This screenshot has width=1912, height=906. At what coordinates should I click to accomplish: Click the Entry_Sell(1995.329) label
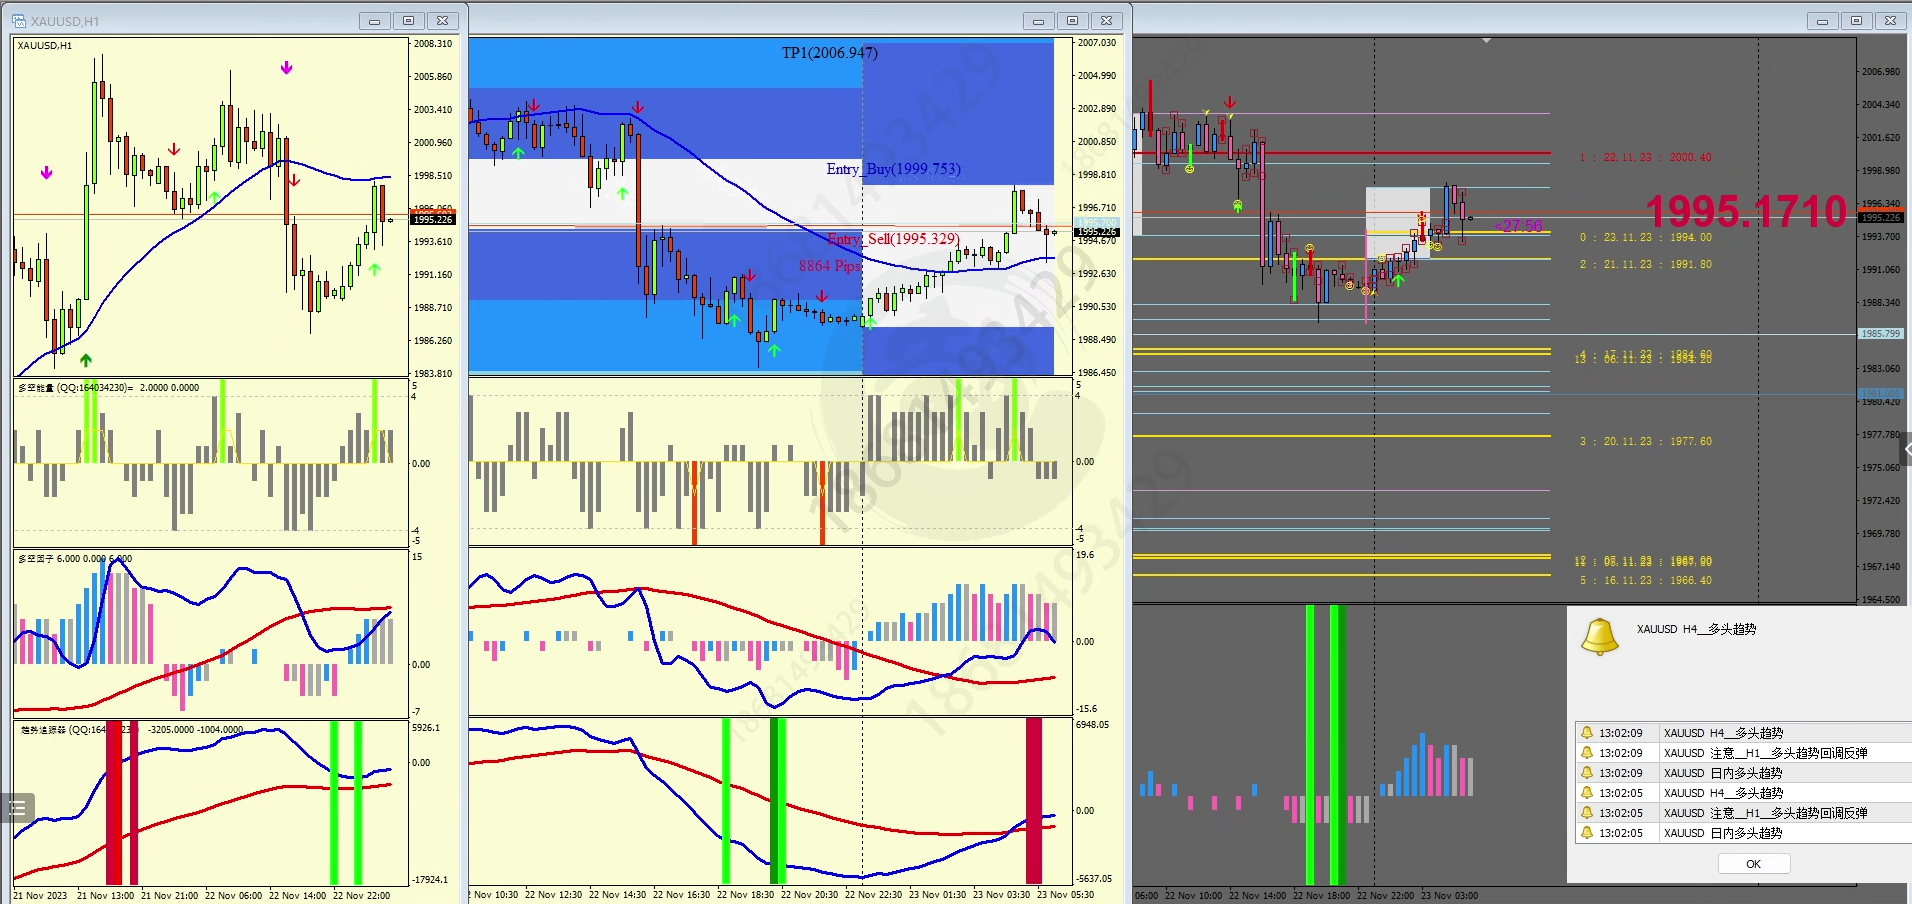click(x=893, y=239)
